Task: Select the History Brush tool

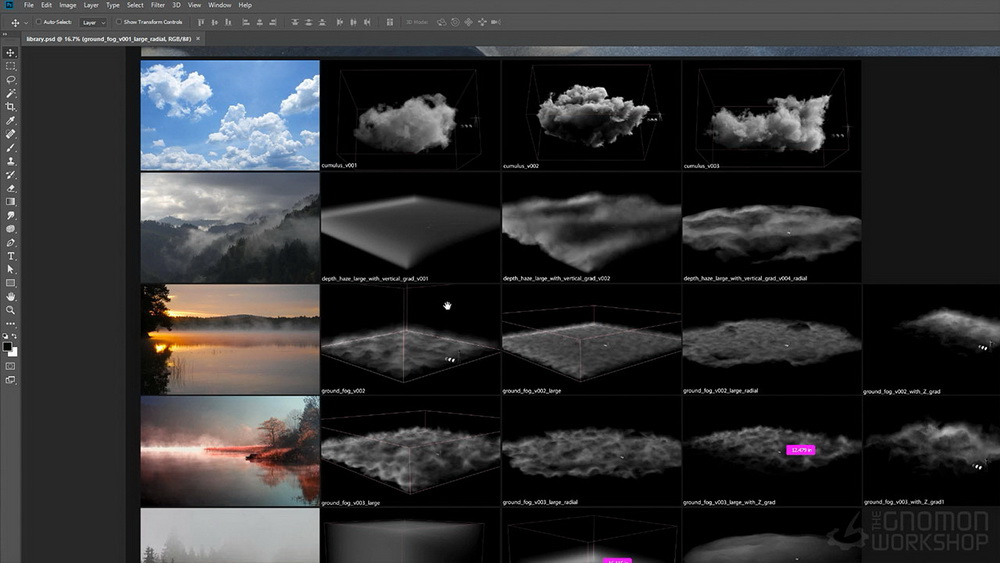Action: tap(11, 175)
